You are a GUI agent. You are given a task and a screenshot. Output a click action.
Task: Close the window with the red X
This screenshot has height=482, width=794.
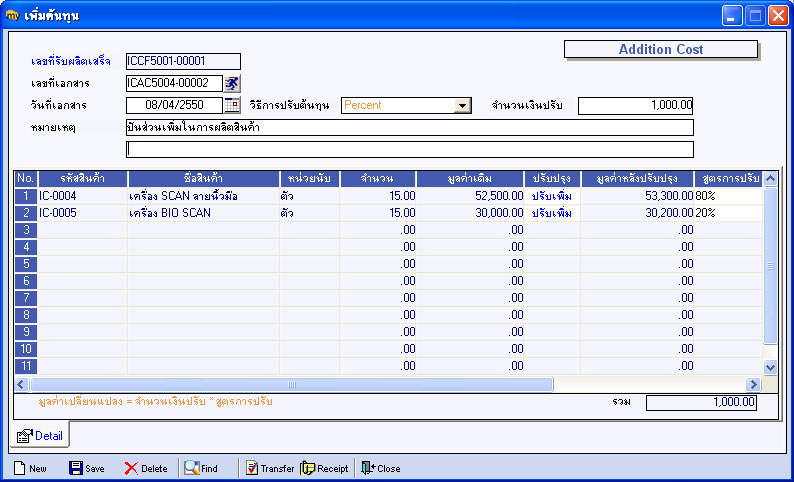point(778,16)
